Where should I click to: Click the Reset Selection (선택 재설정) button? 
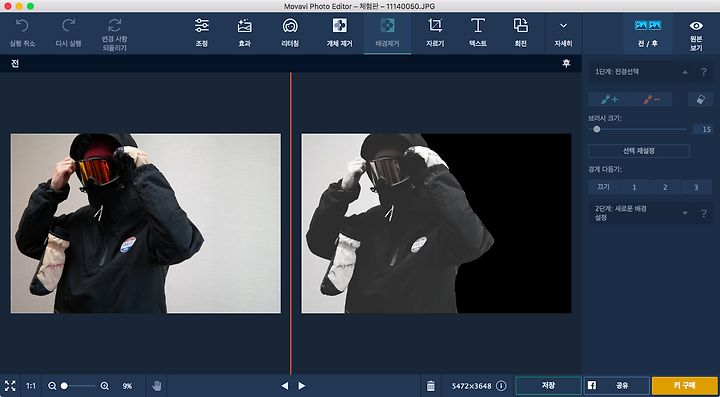[x=639, y=151]
